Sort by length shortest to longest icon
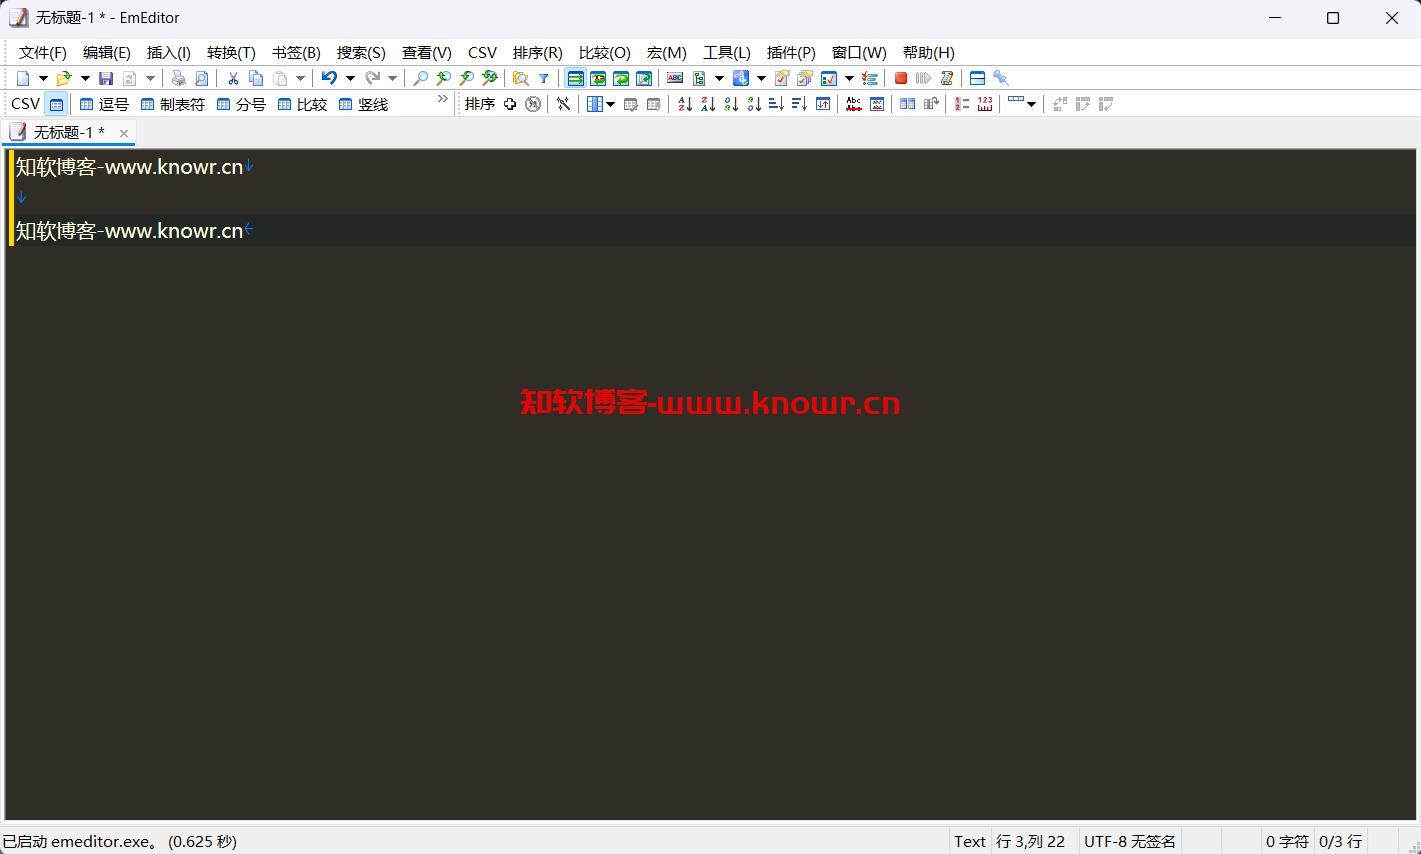The width and height of the screenshot is (1421, 854). point(776,104)
